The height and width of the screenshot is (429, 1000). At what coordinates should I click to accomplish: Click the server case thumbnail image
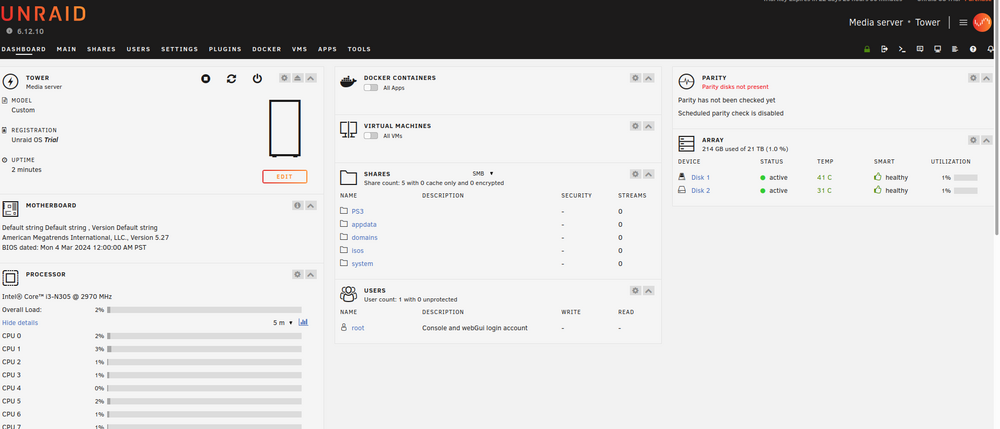(x=284, y=128)
